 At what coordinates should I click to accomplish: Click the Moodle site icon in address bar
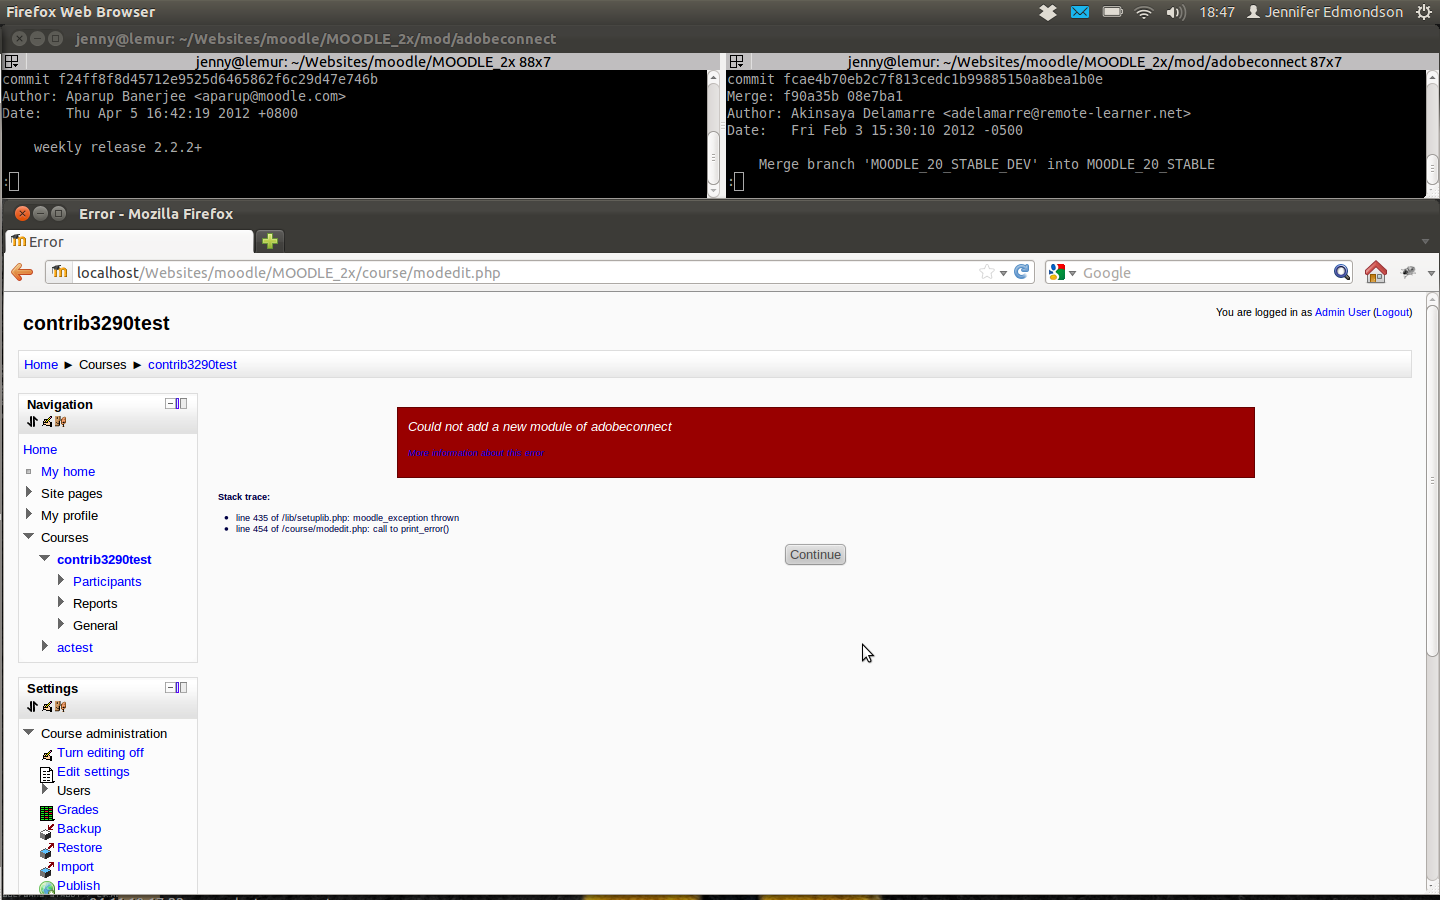point(59,272)
